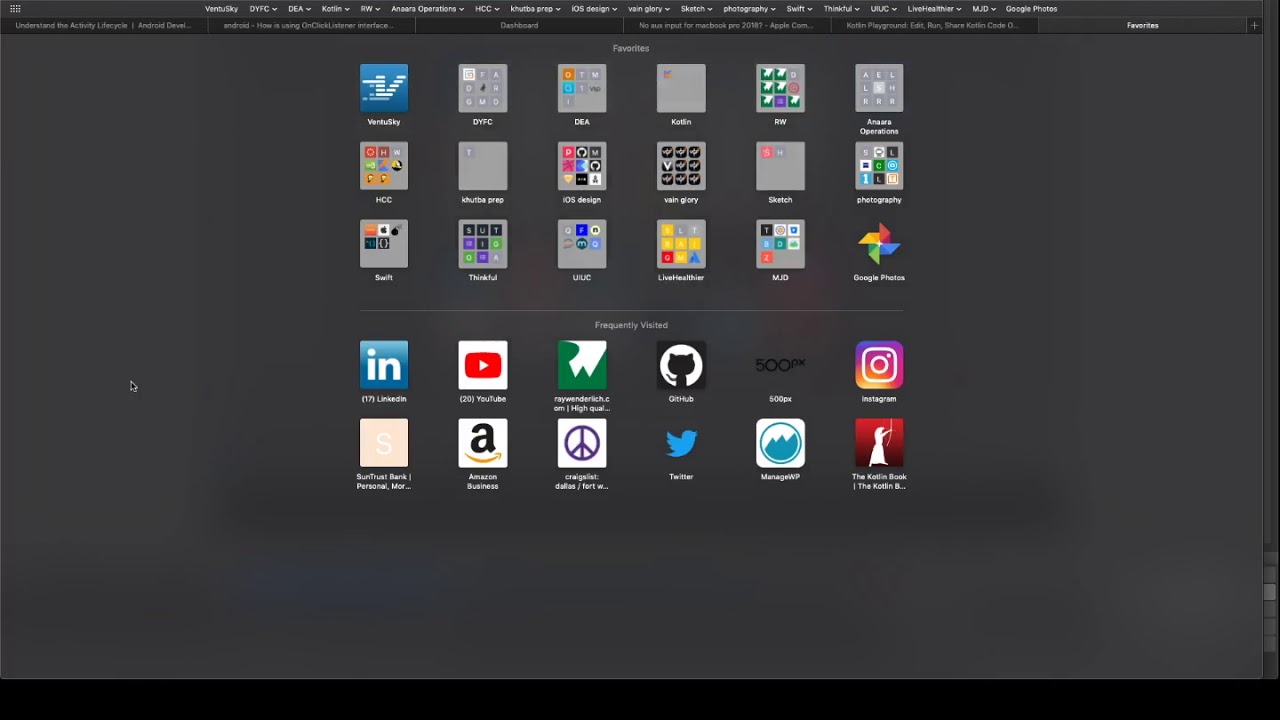Open the craigslist dallas site icon
The width and height of the screenshot is (1280, 720).
tap(582, 443)
